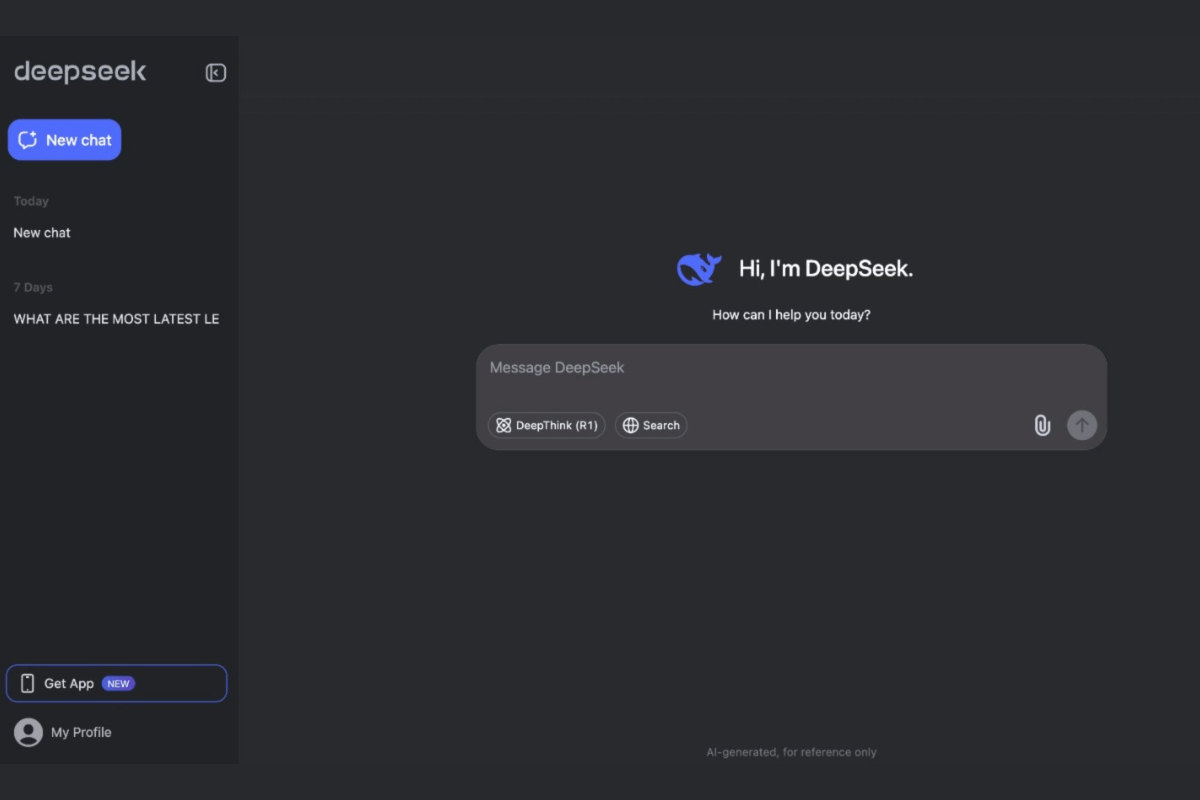Click the globe icon in the Search chip

[x=630, y=425]
